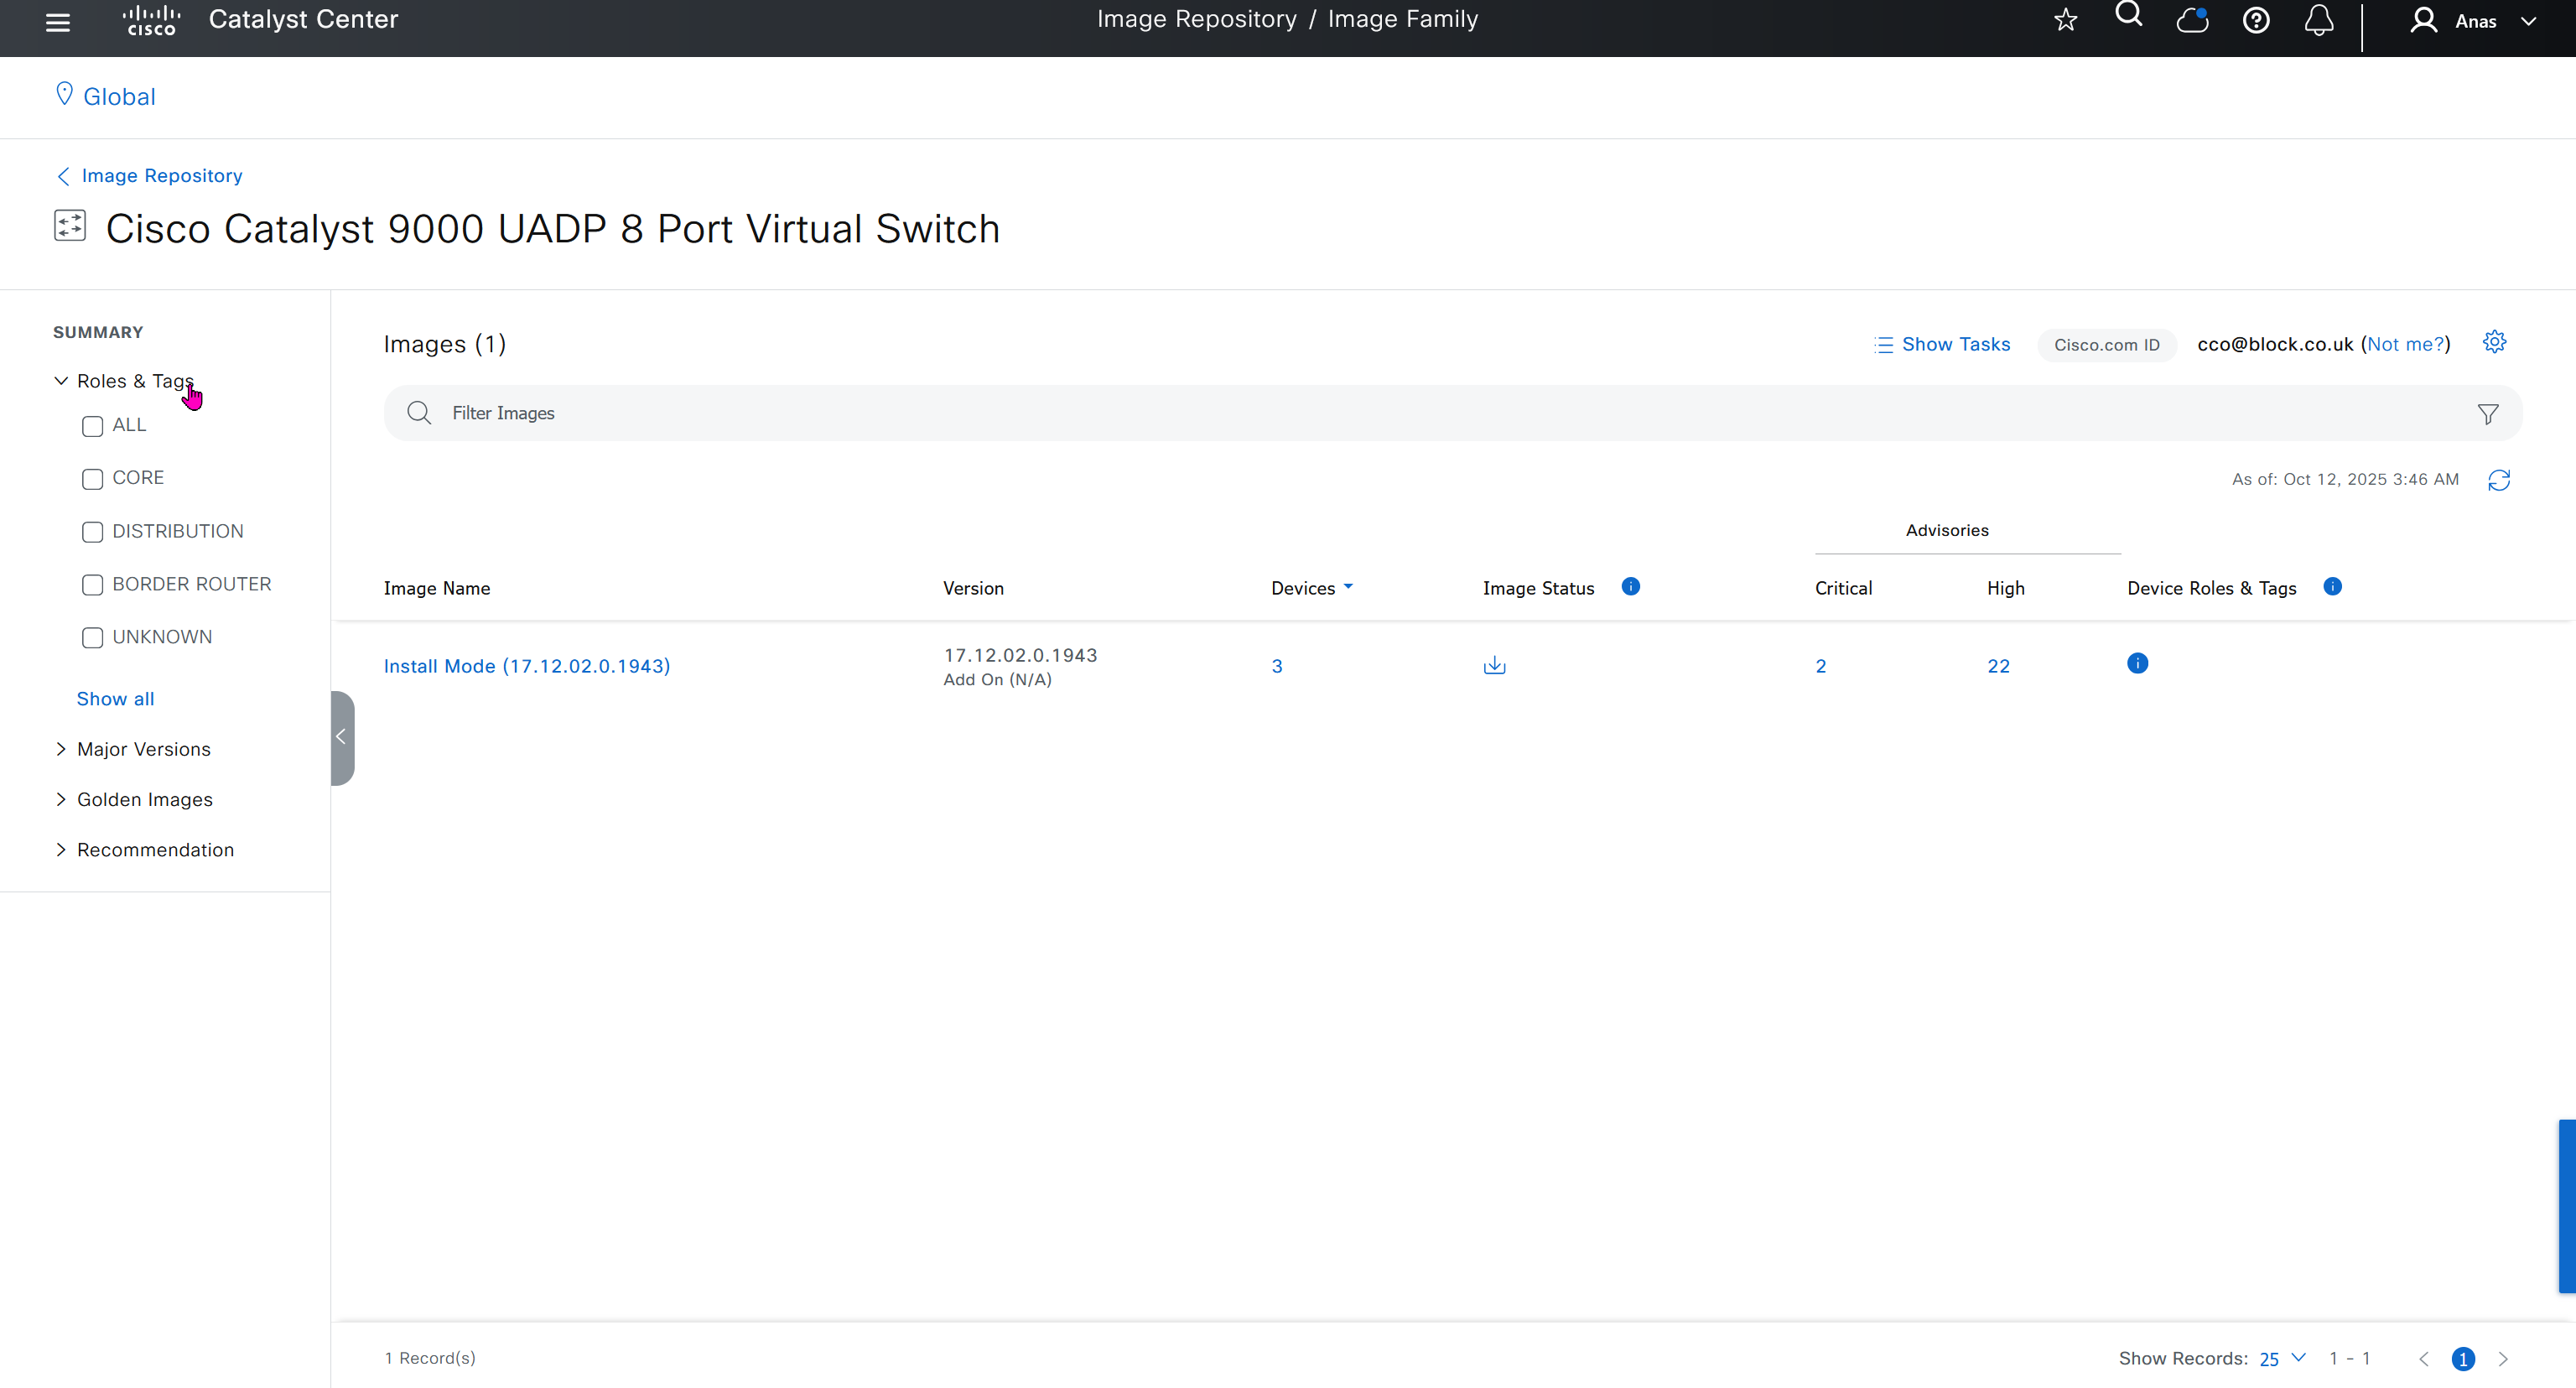Viewport: 2576px width, 1388px height.
Task: Open Install Mode (17.12.02.0.1943) image link
Action: coord(526,666)
